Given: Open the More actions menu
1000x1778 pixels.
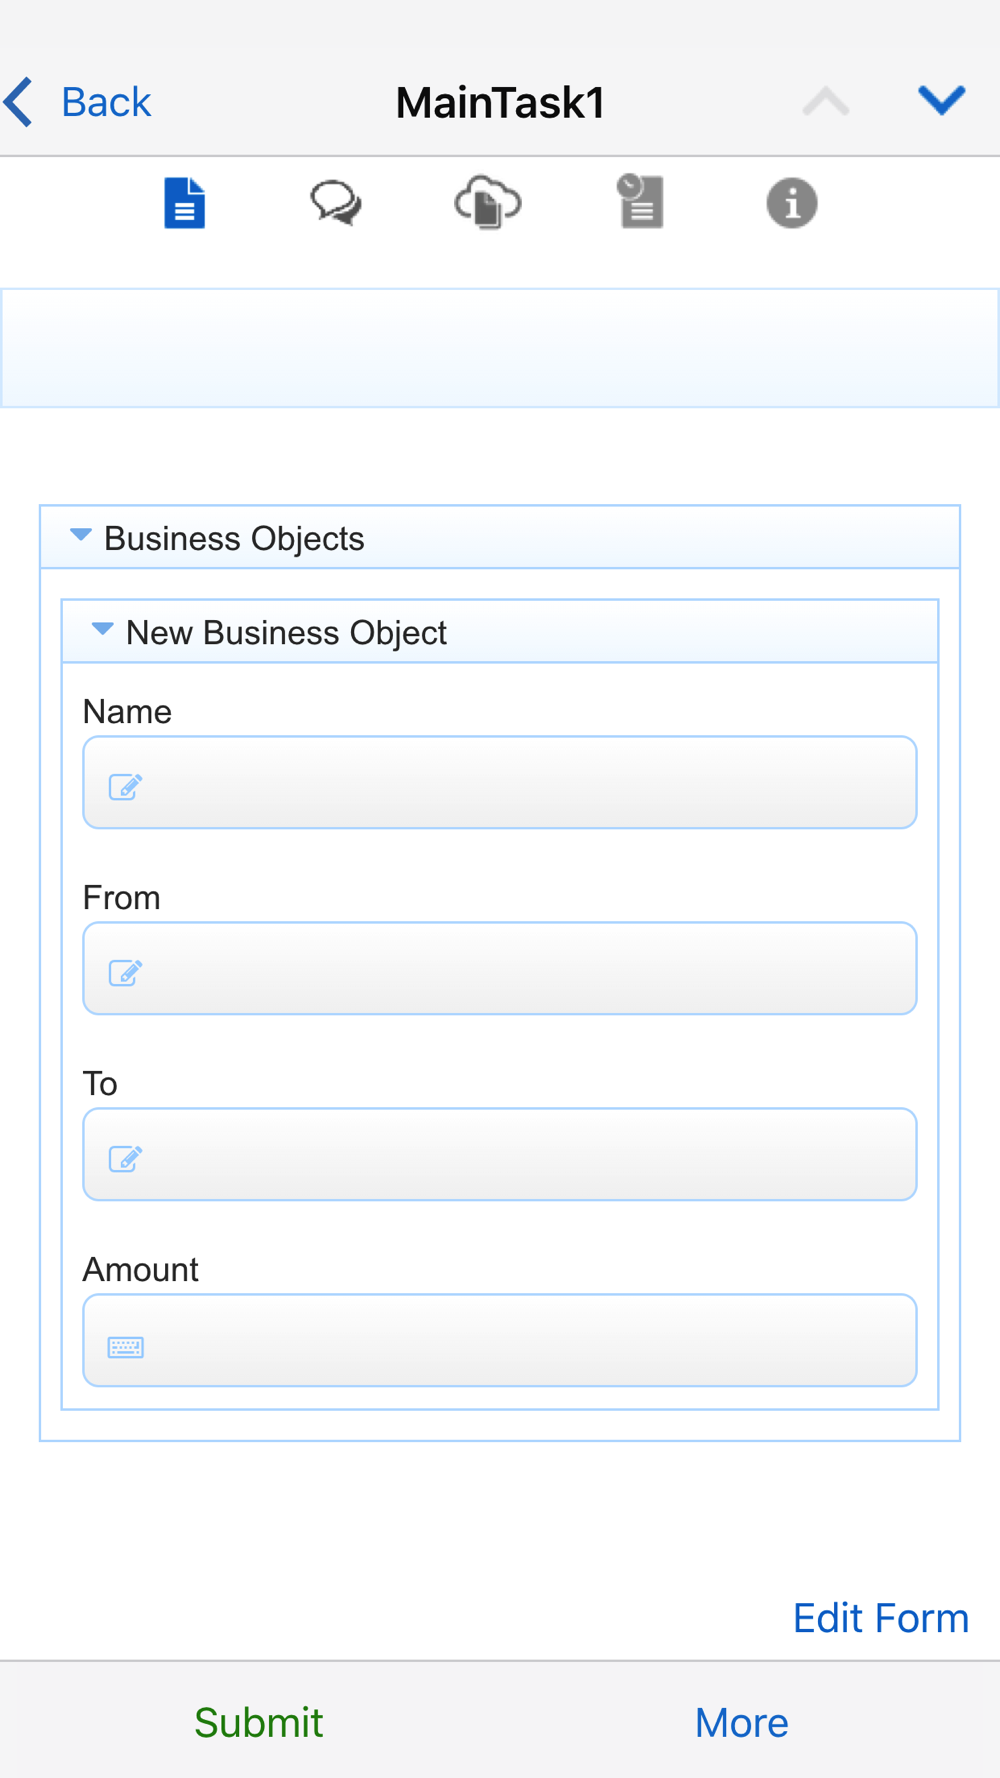Looking at the screenshot, I should click(742, 1722).
